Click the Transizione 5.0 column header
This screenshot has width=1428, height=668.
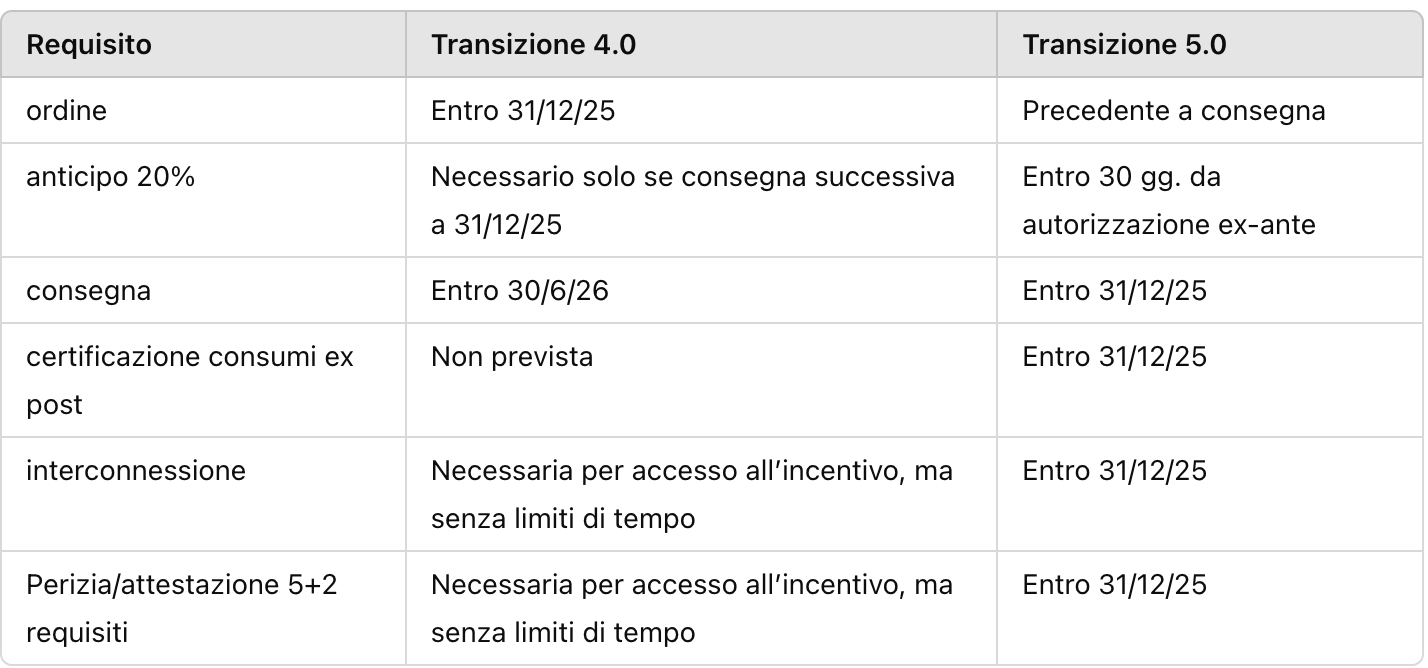pos(1124,46)
